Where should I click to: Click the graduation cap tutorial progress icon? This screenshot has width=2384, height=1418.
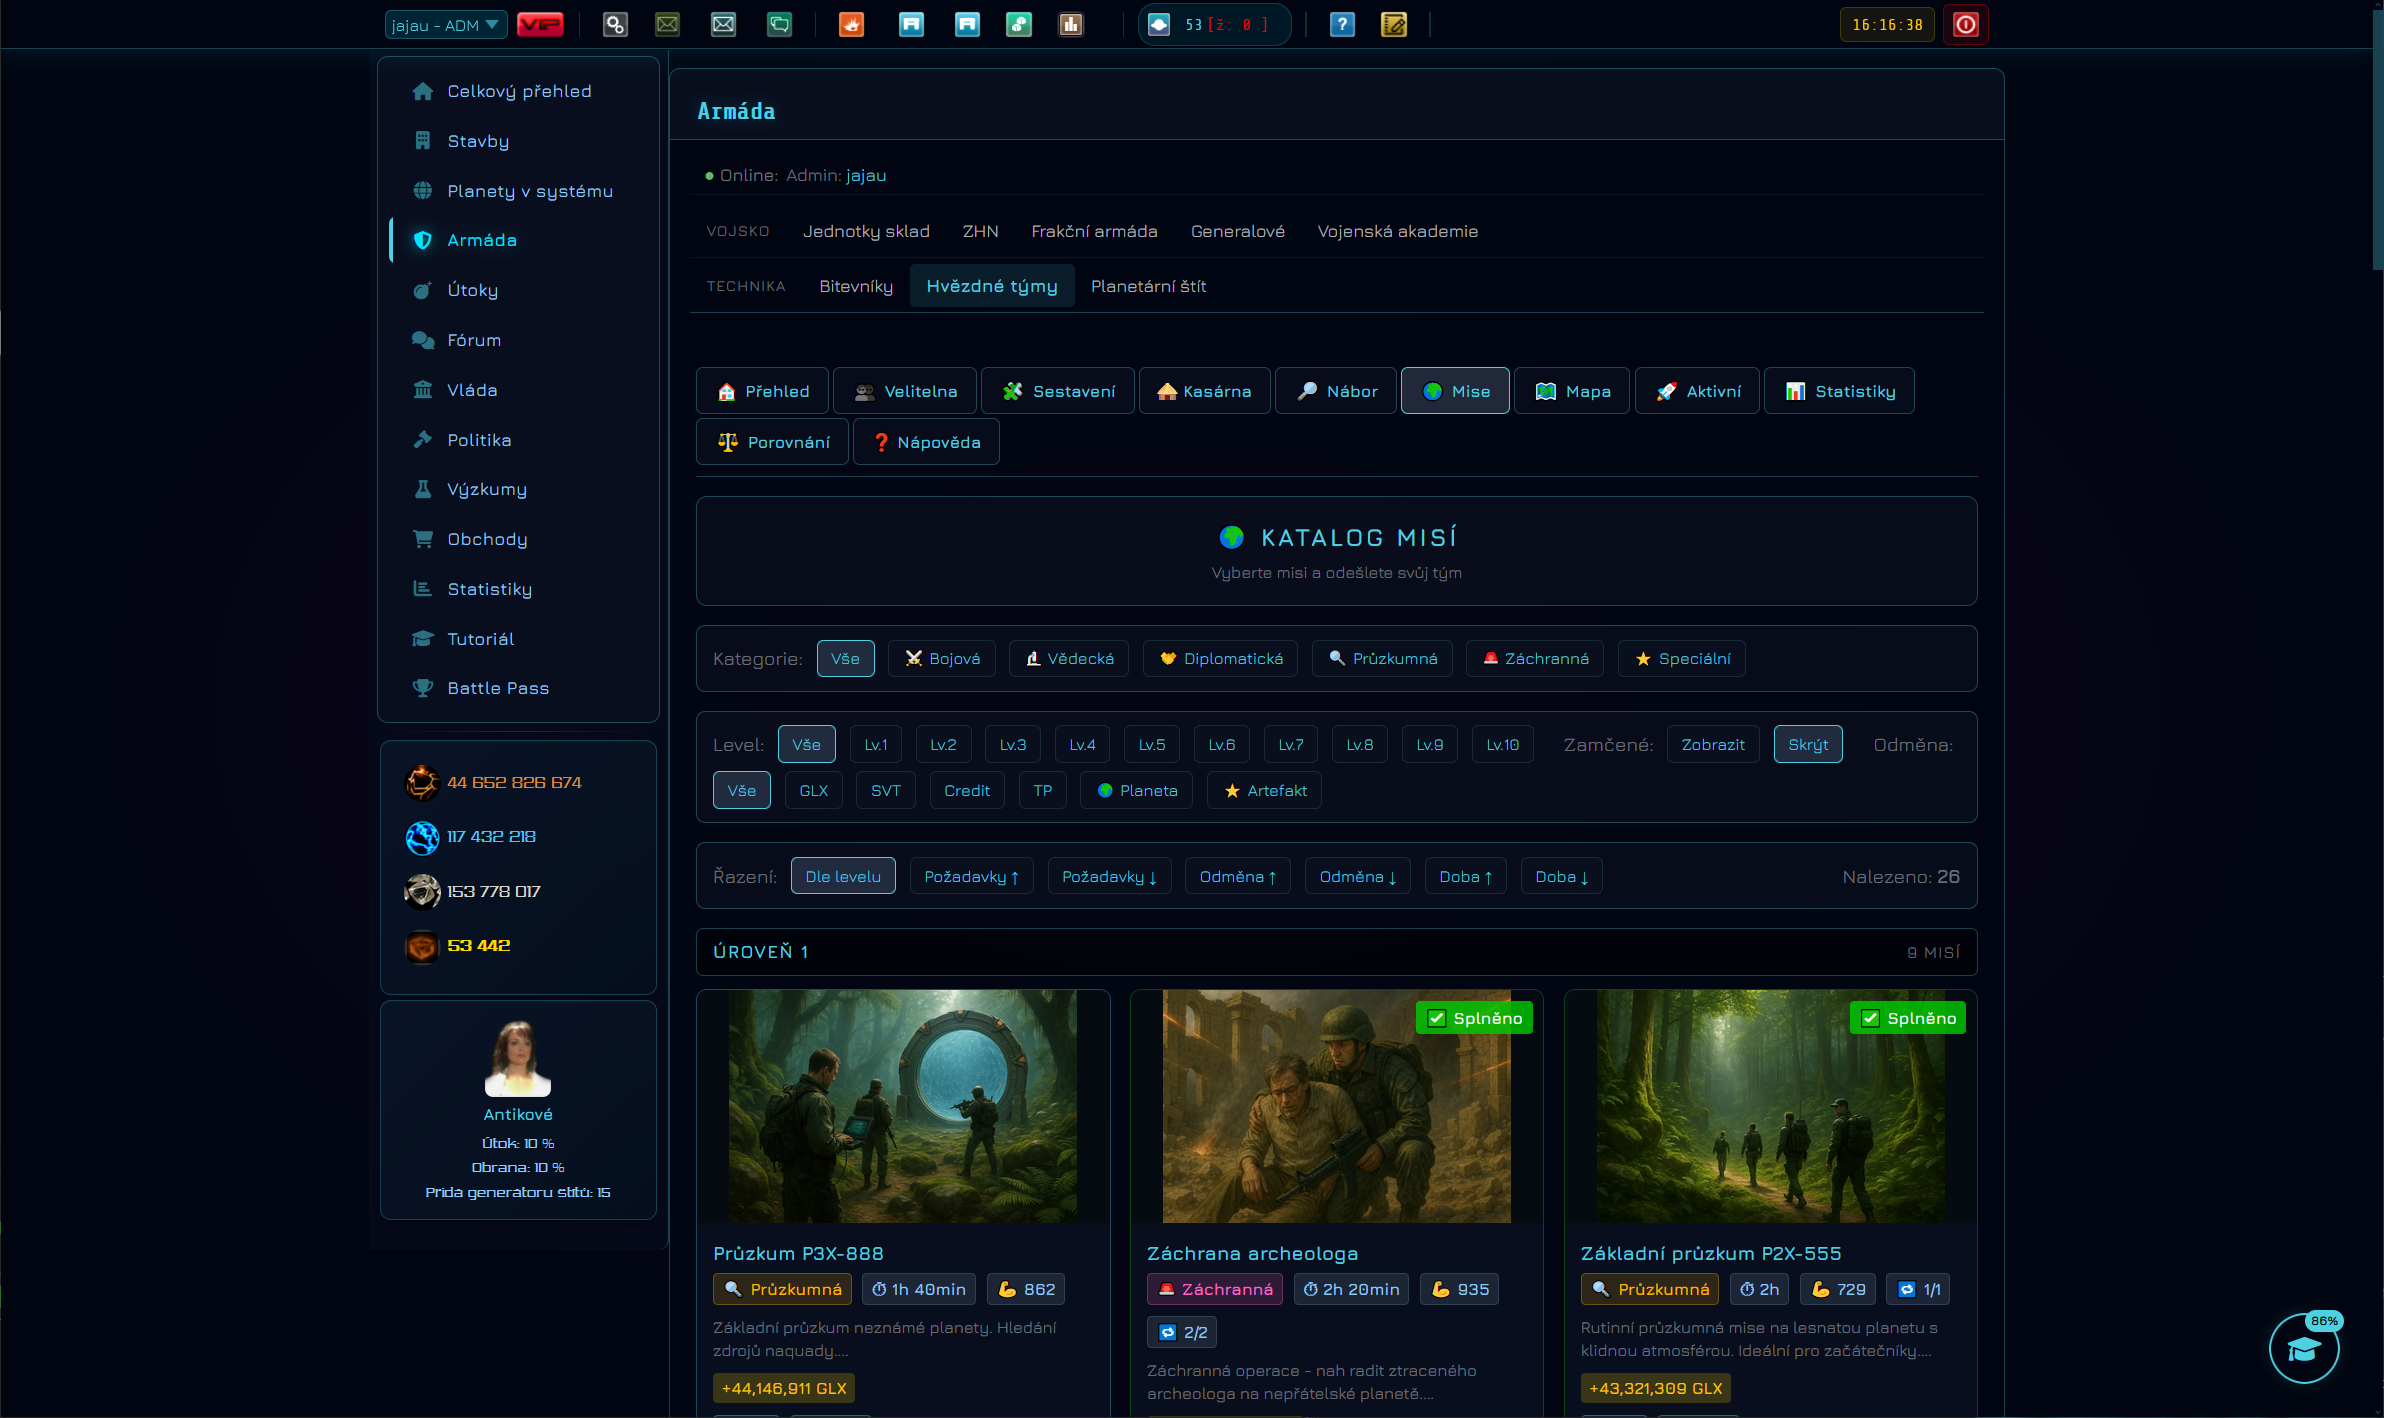[2304, 1348]
